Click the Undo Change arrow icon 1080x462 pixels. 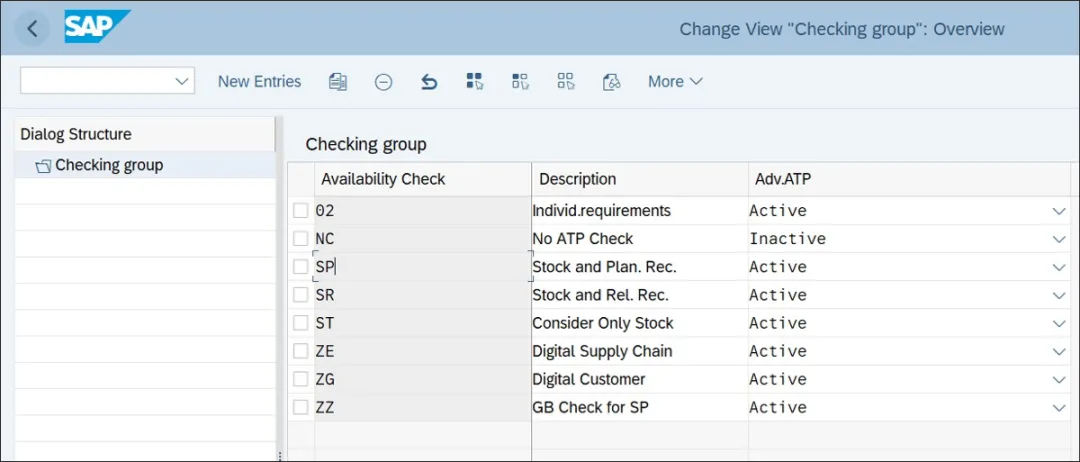[x=429, y=82]
